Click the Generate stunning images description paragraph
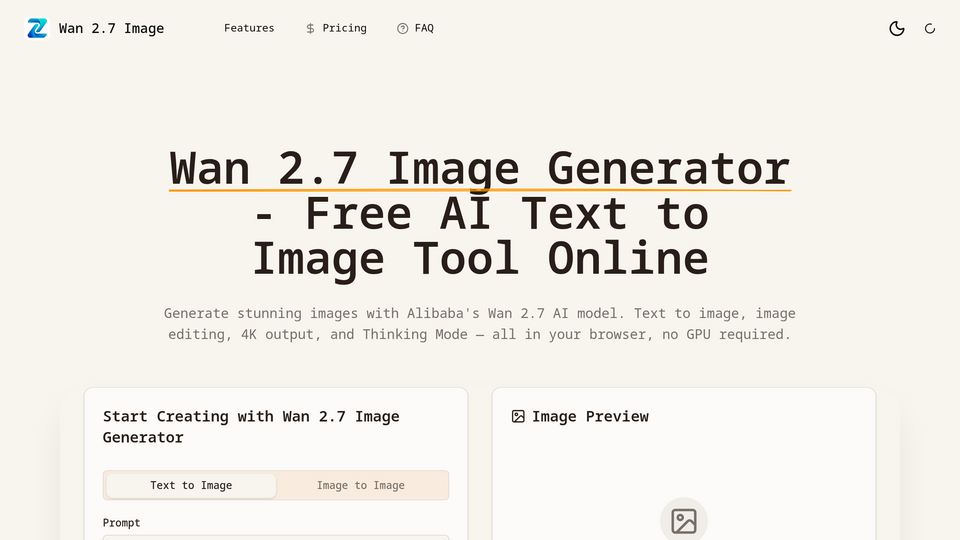960x540 pixels. [x=480, y=324]
